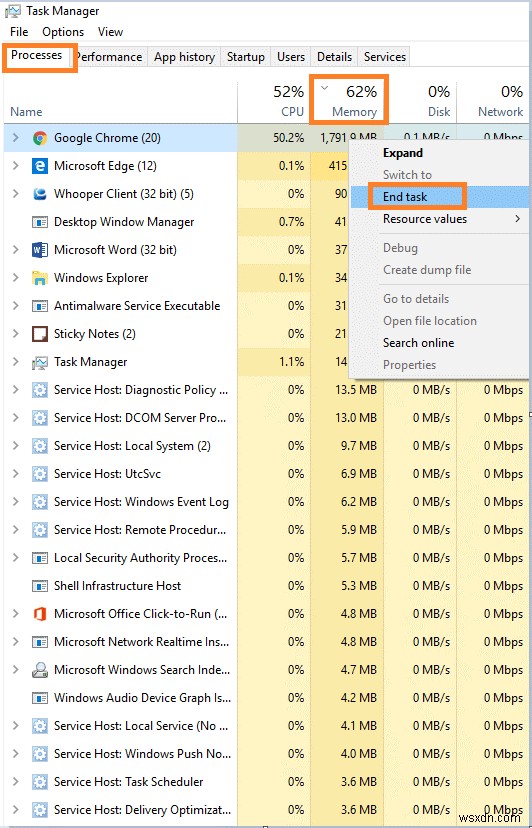Image resolution: width=532 pixels, height=828 pixels.
Task: Click the Microsoft Word icon
Action: tap(40, 250)
